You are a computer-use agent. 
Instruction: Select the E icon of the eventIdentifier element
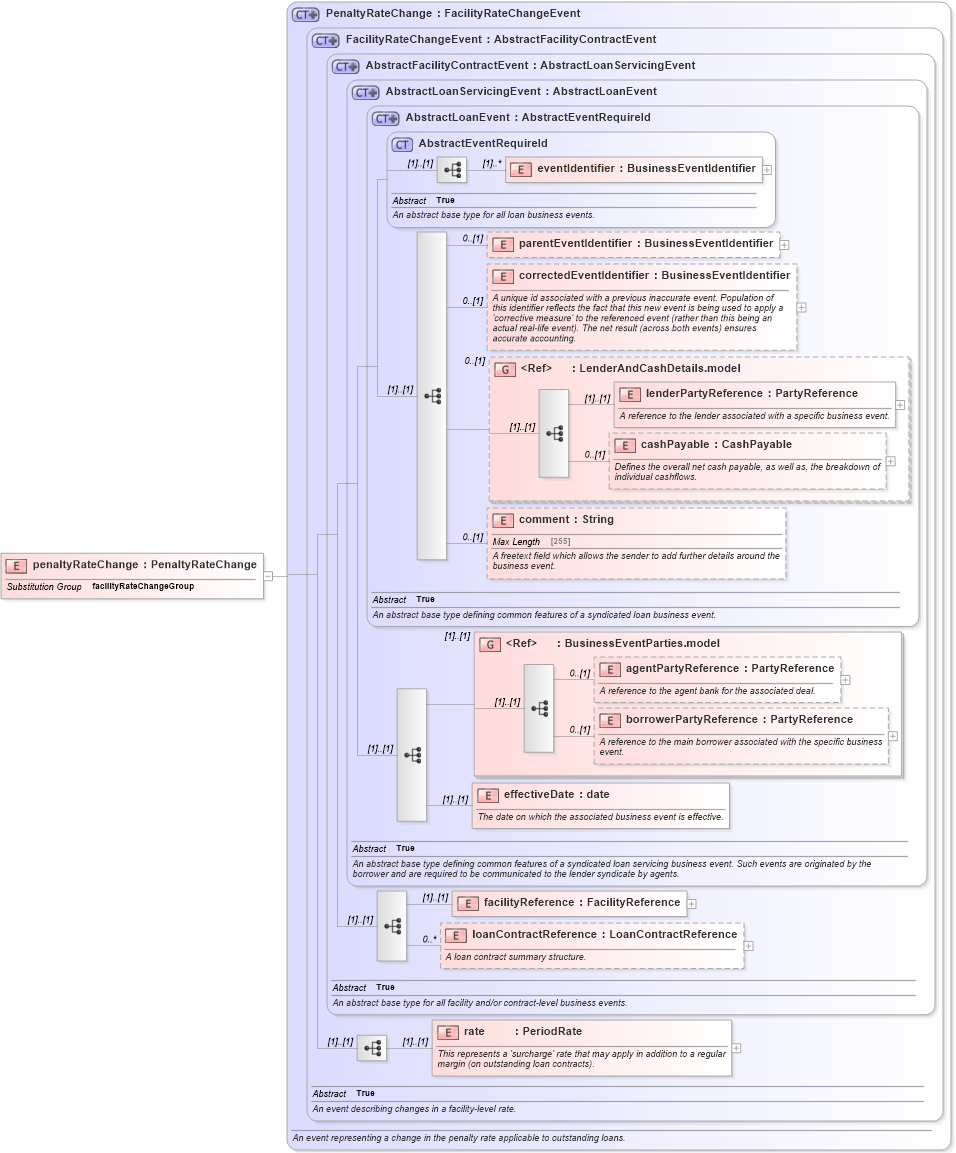point(519,168)
